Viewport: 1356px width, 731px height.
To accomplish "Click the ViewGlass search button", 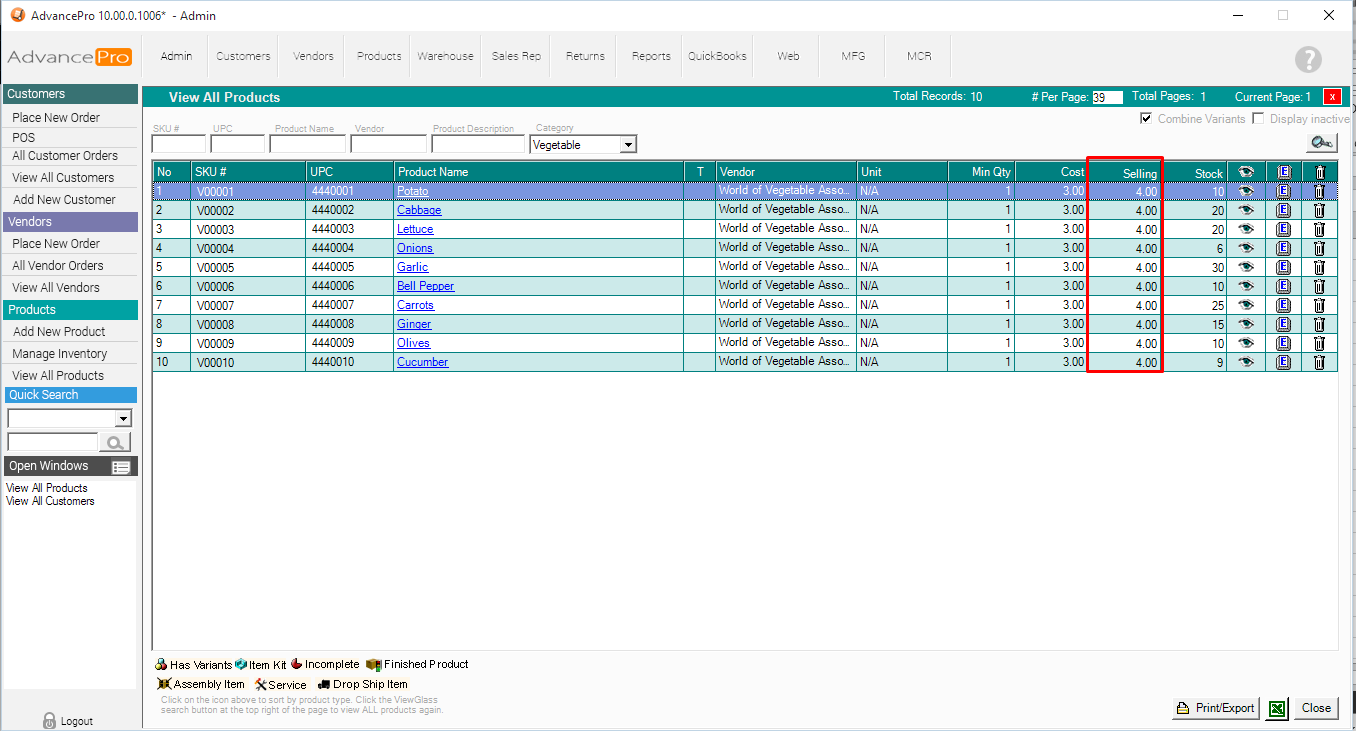I will pyautogui.click(x=1321, y=143).
